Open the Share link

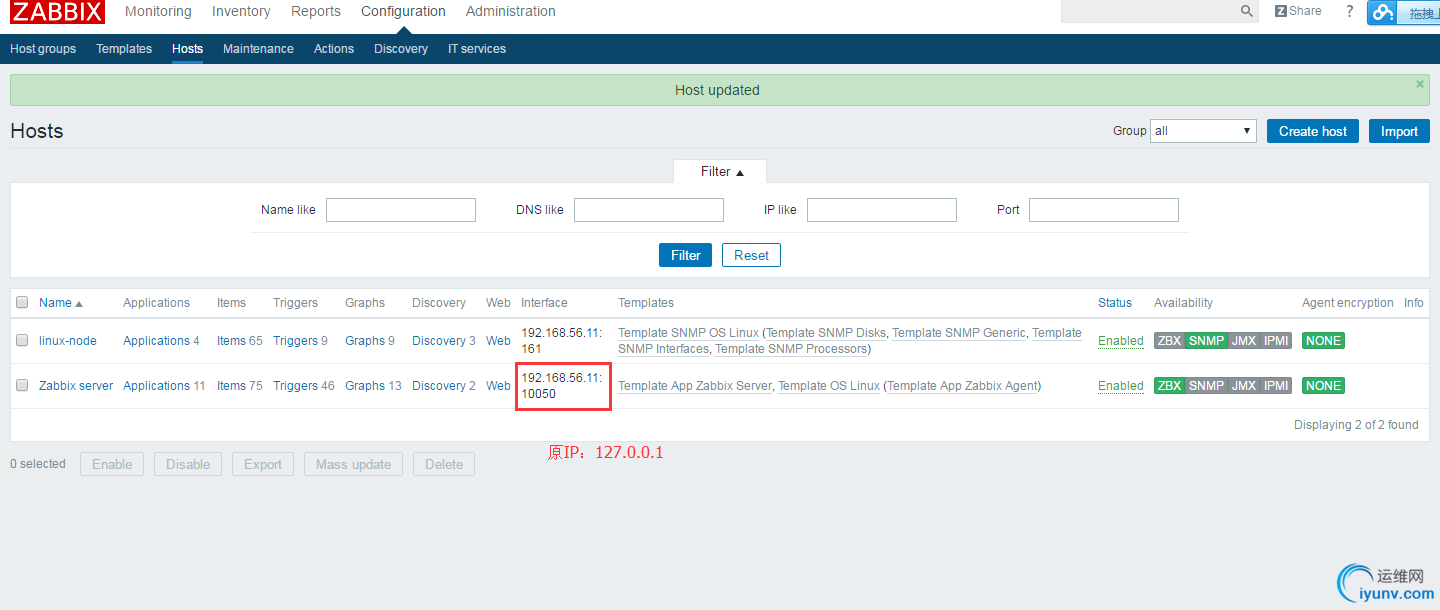1298,11
